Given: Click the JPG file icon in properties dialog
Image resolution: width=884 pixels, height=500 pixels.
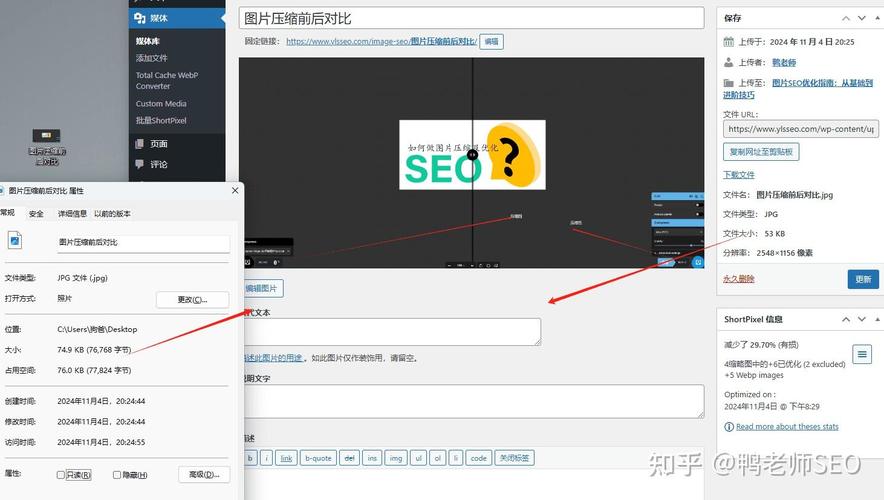Looking at the screenshot, I should [x=15, y=241].
